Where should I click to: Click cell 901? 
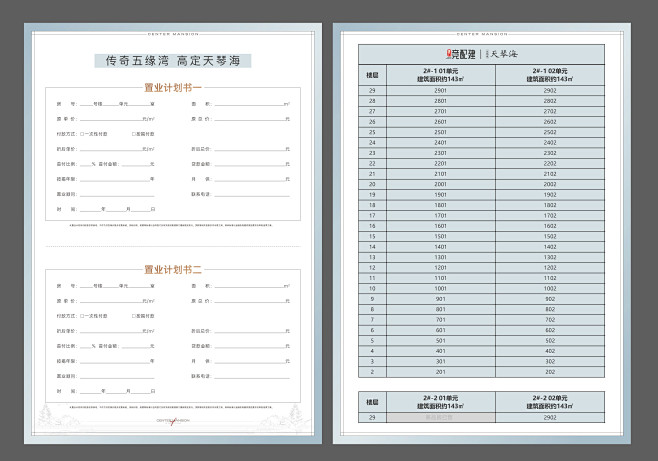[441, 299]
